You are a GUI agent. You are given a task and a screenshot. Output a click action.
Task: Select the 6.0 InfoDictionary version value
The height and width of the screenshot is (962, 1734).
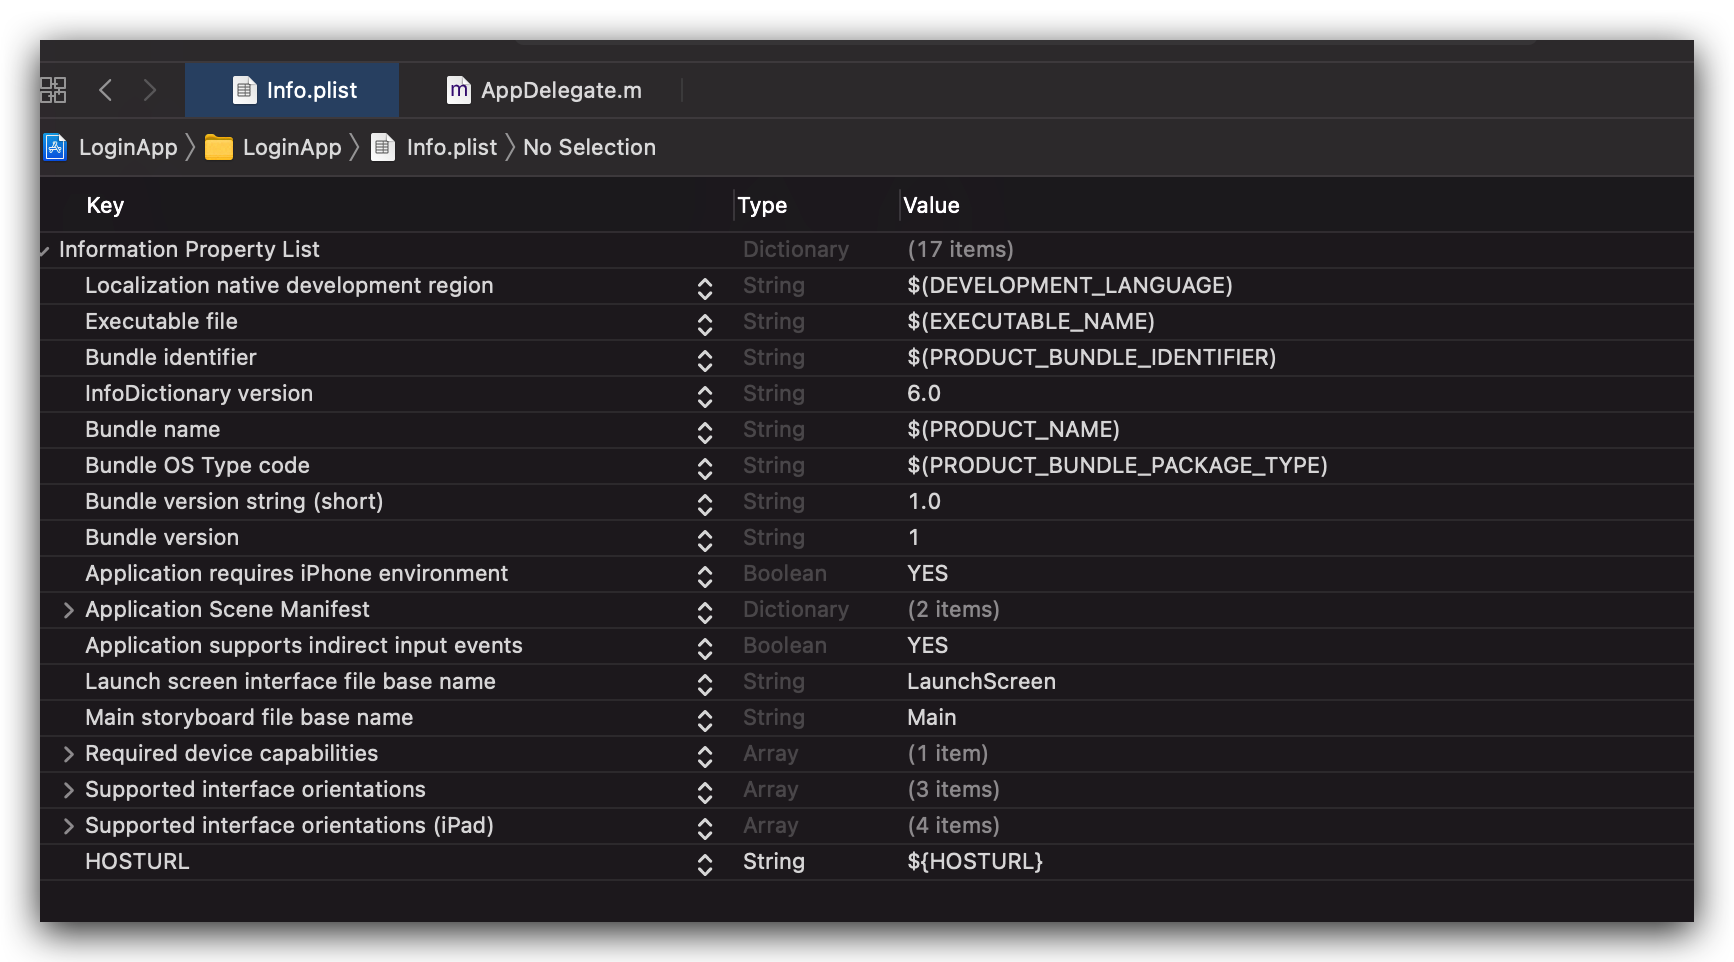click(924, 393)
